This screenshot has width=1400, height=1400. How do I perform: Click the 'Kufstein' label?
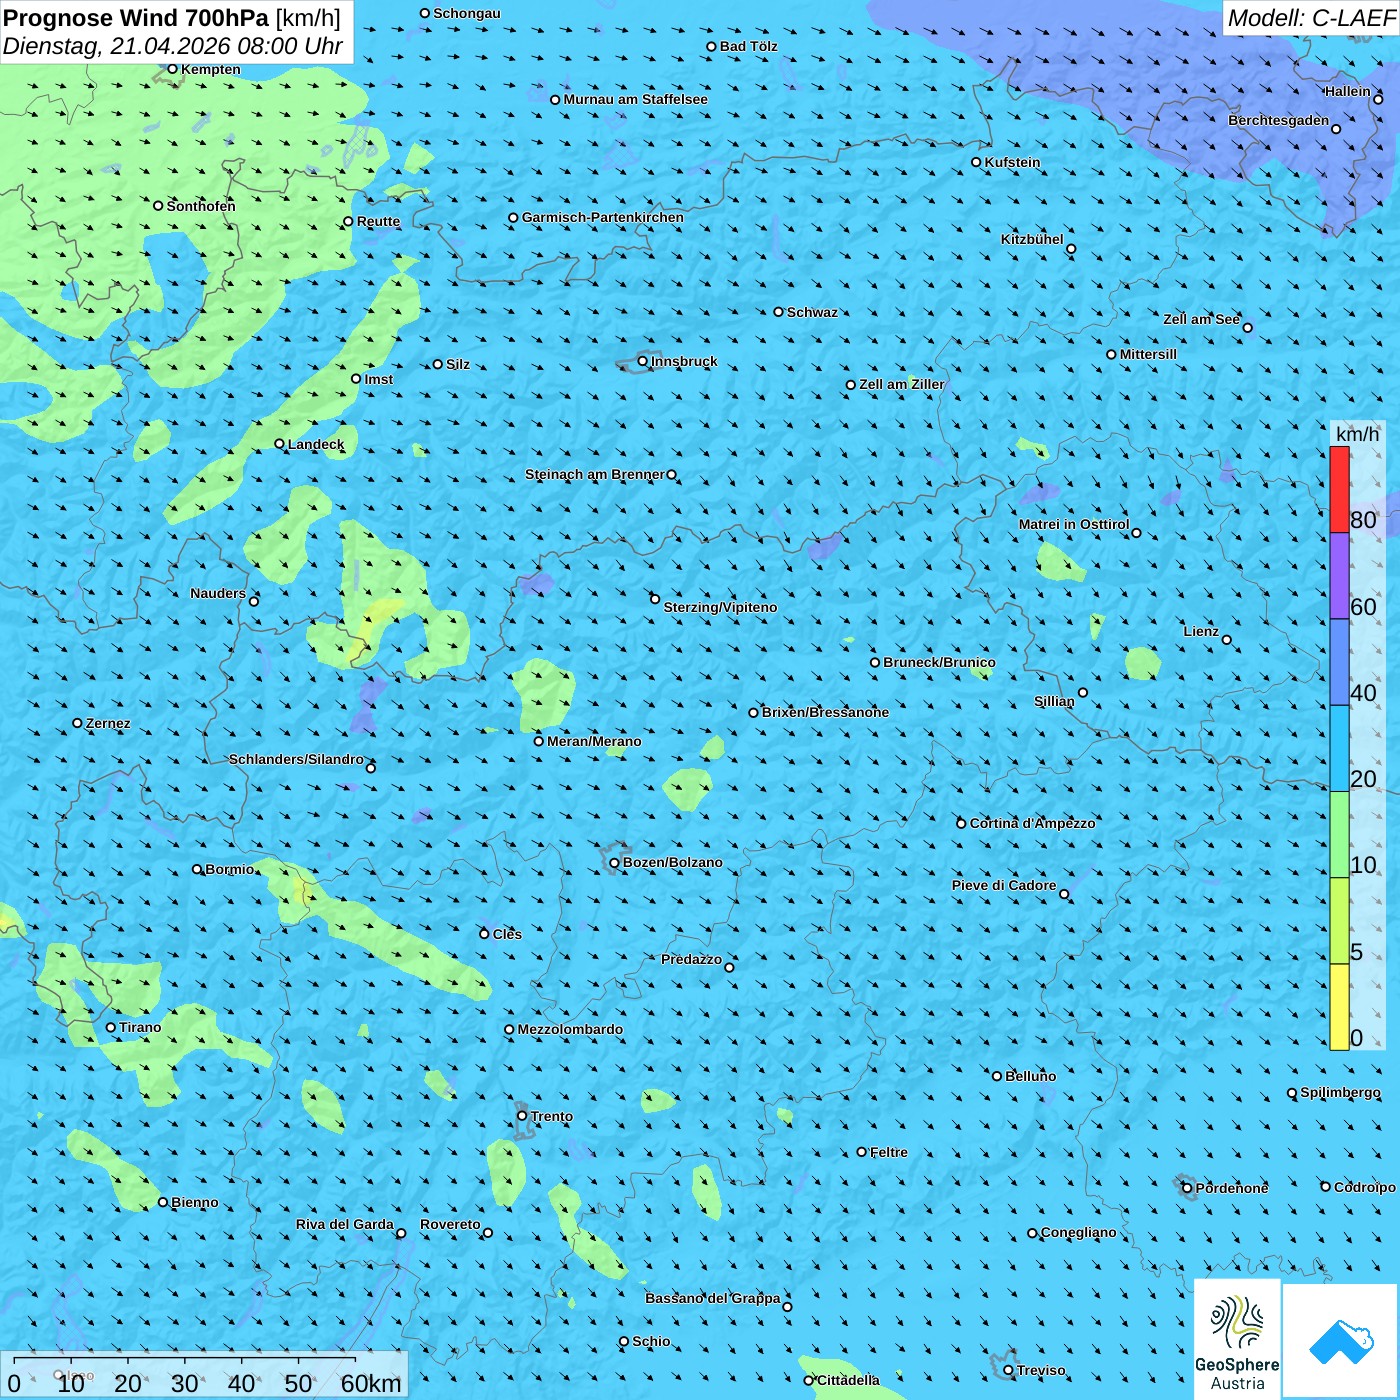coord(1012,162)
